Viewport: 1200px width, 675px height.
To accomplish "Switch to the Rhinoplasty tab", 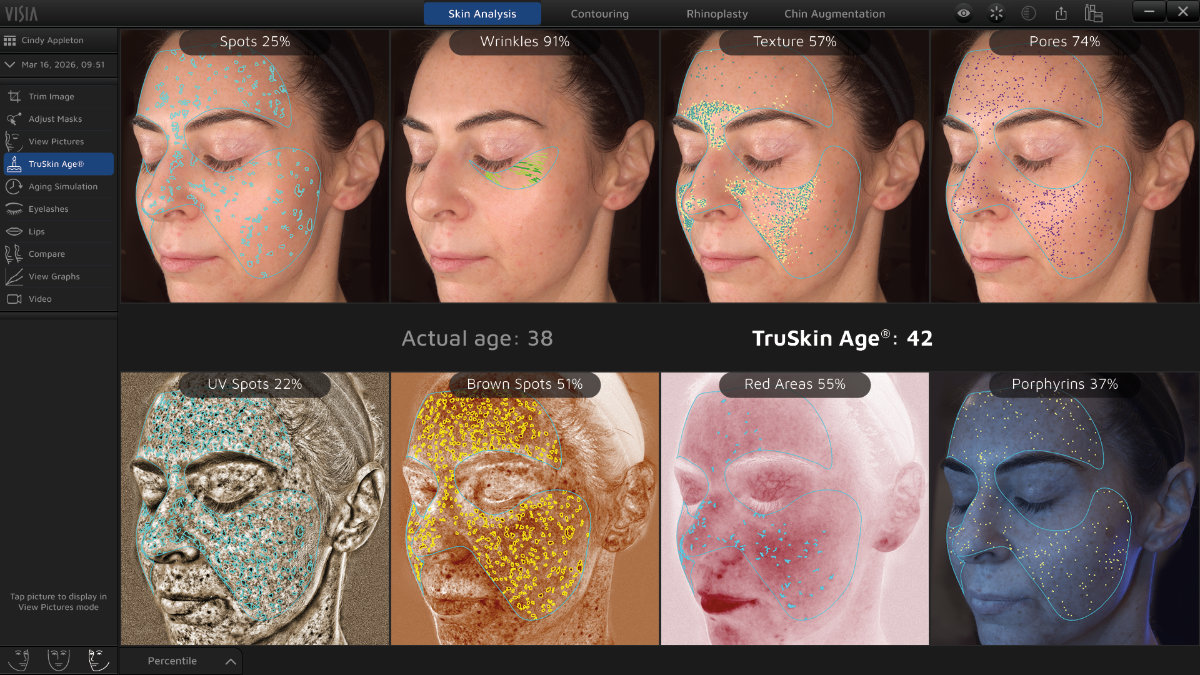I will point(716,14).
